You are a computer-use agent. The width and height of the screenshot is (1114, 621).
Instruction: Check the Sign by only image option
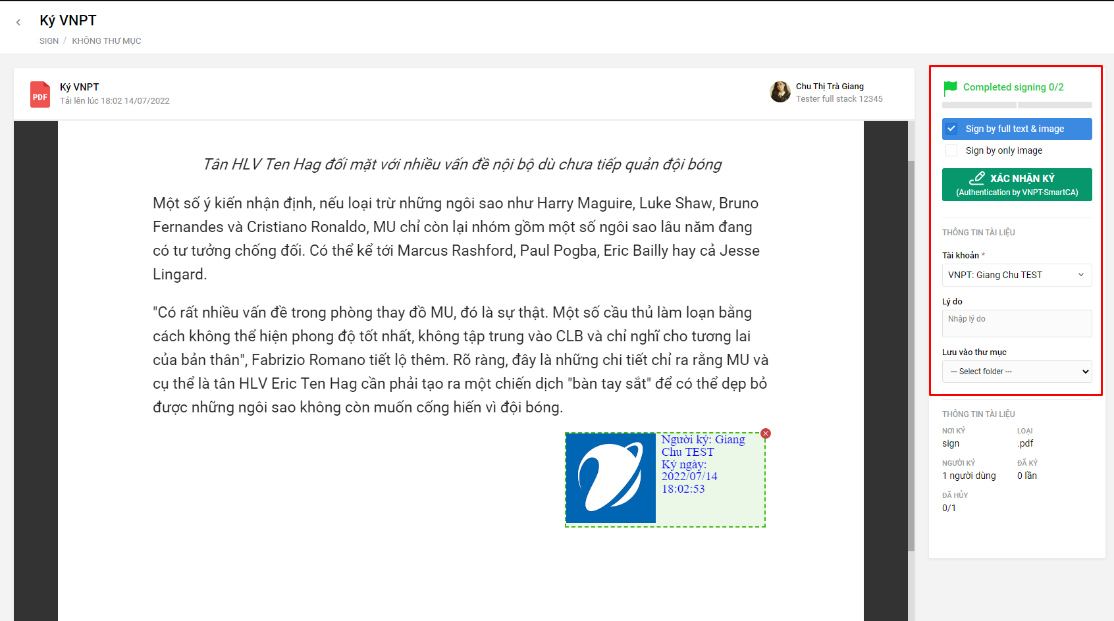coord(951,151)
